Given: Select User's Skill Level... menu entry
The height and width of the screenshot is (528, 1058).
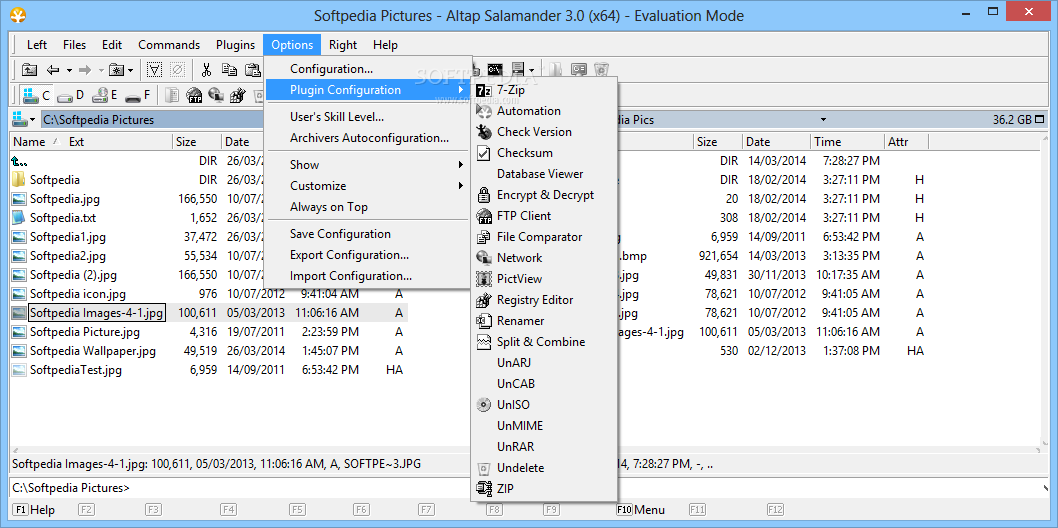Looking at the screenshot, I should pos(367,117).
